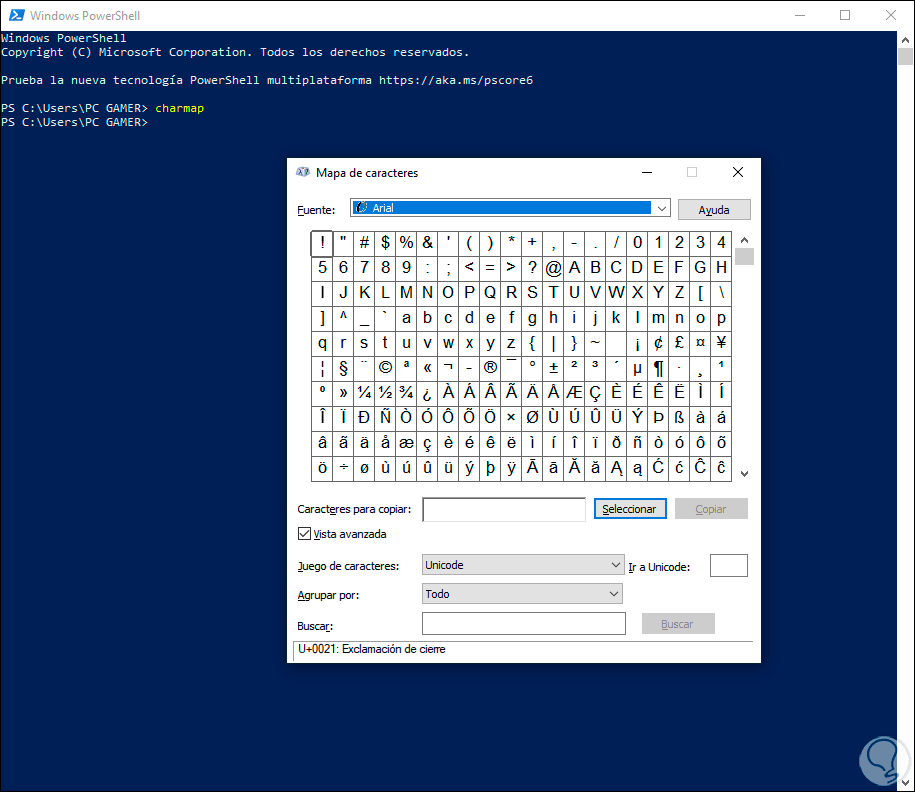The height and width of the screenshot is (792, 915).
Task: Click the Buscar button
Action: 677,624
